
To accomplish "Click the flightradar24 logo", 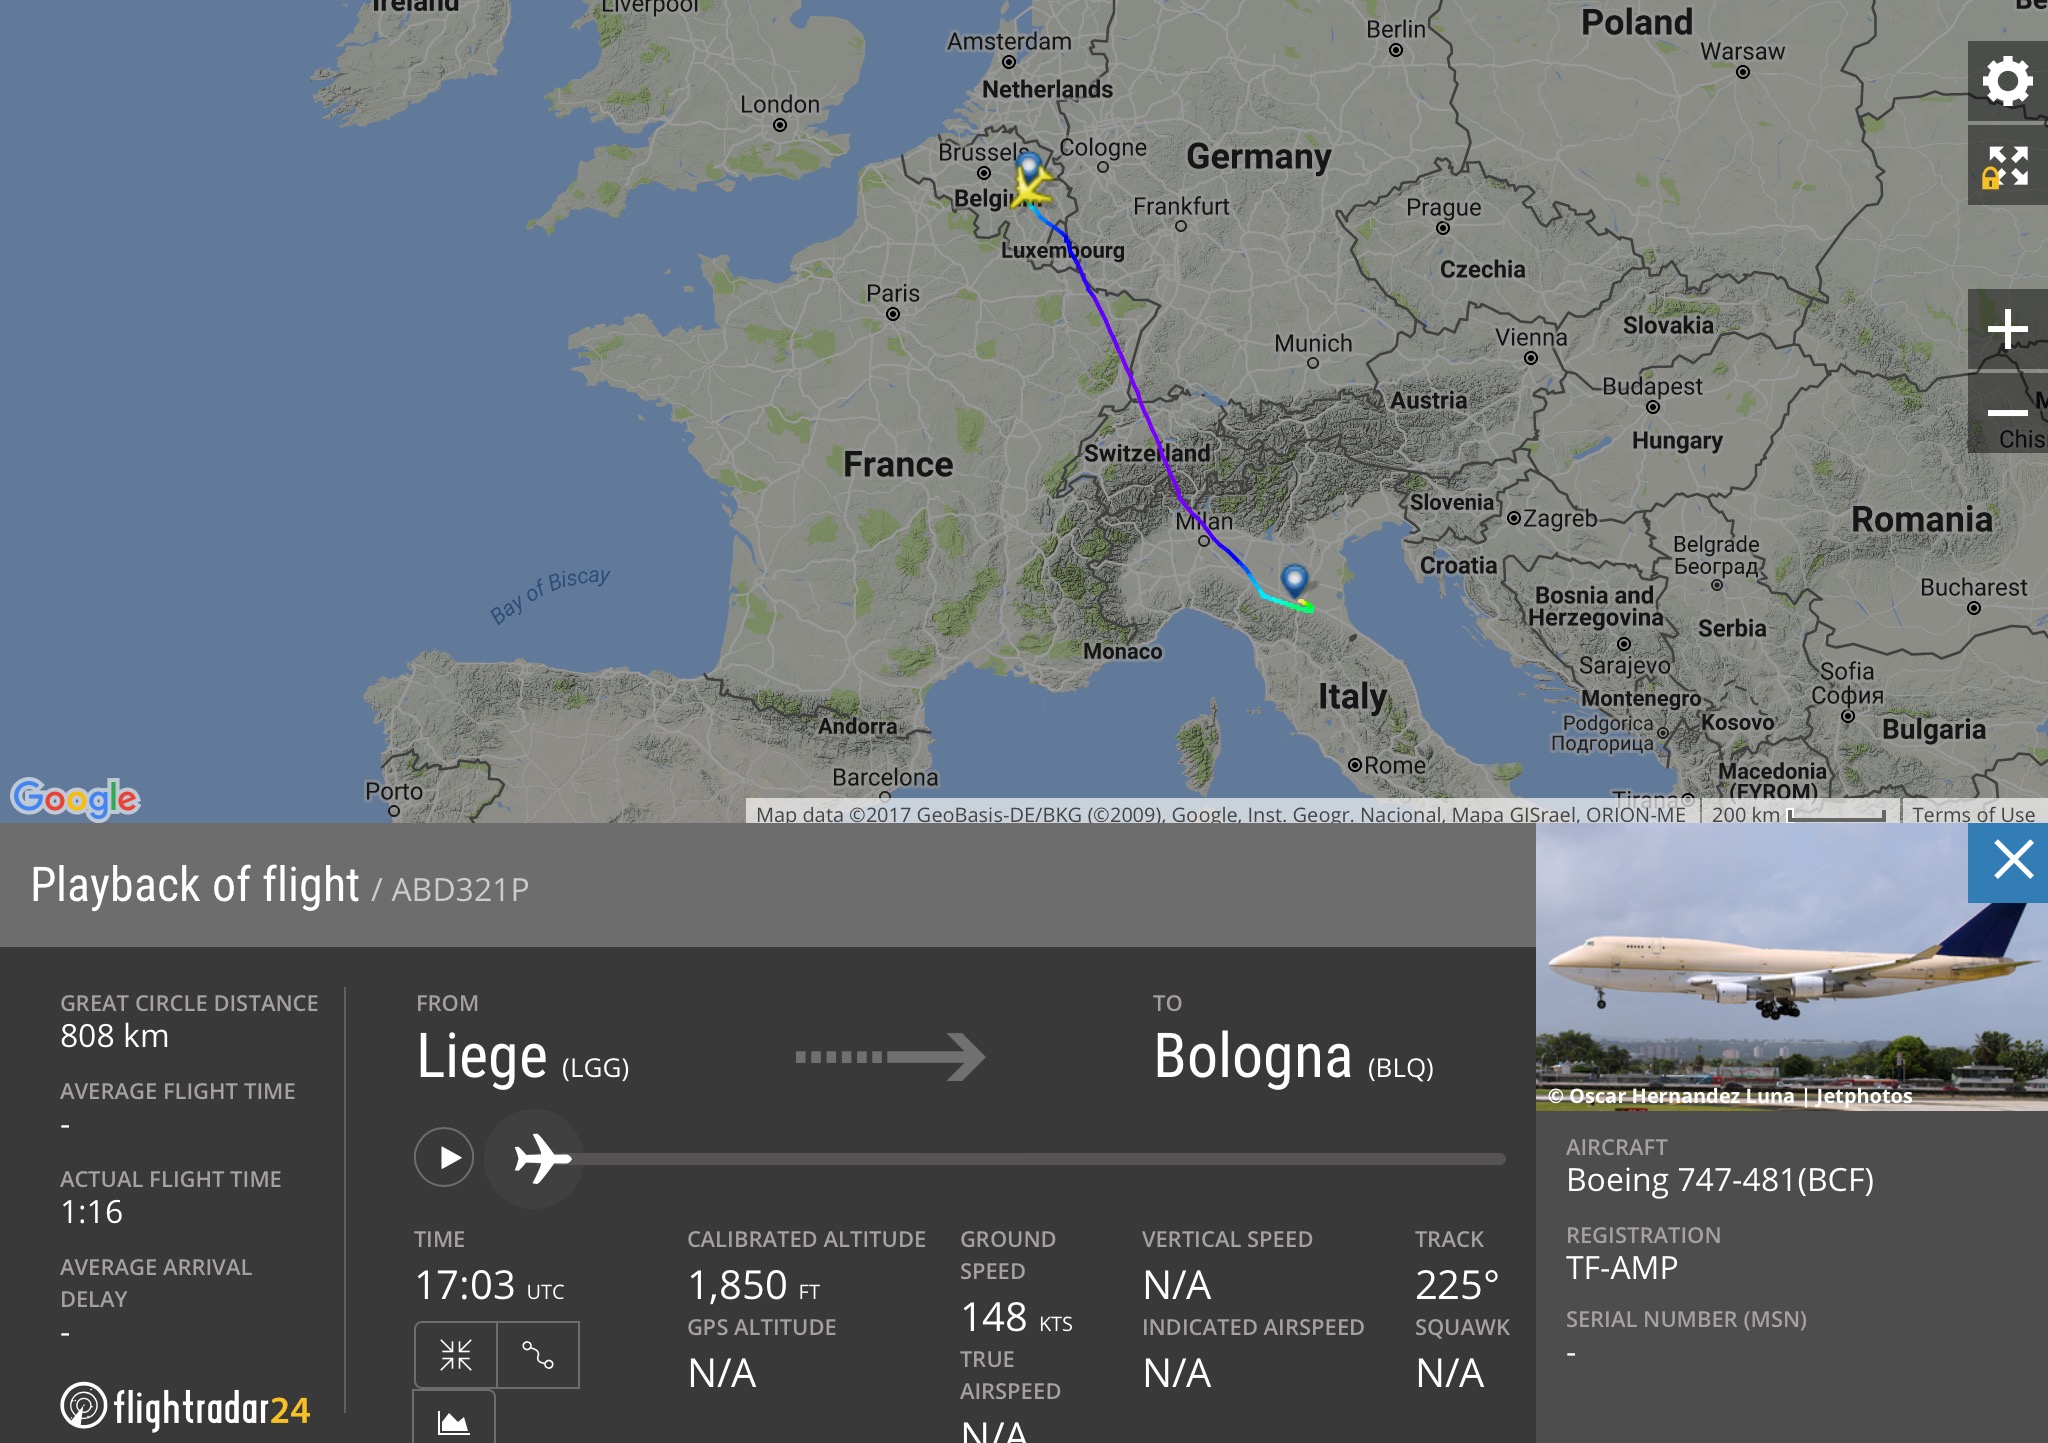I will point(186,1407).
